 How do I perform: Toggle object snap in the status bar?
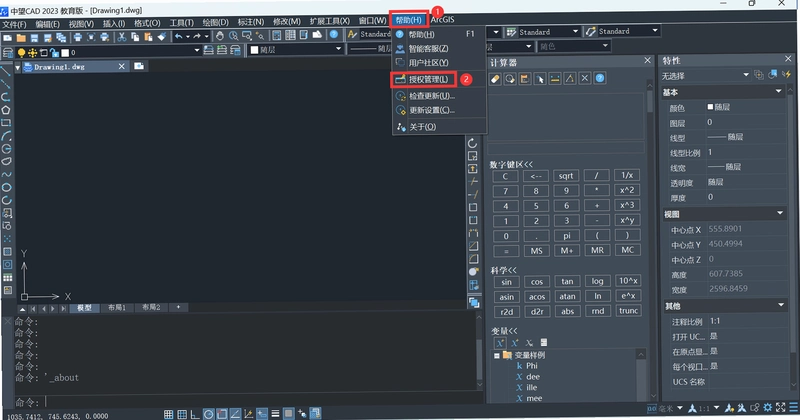click(221, 414)
